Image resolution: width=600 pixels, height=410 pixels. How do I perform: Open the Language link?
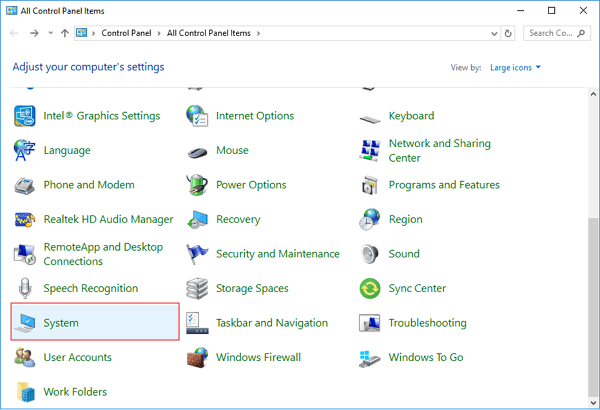67,150
